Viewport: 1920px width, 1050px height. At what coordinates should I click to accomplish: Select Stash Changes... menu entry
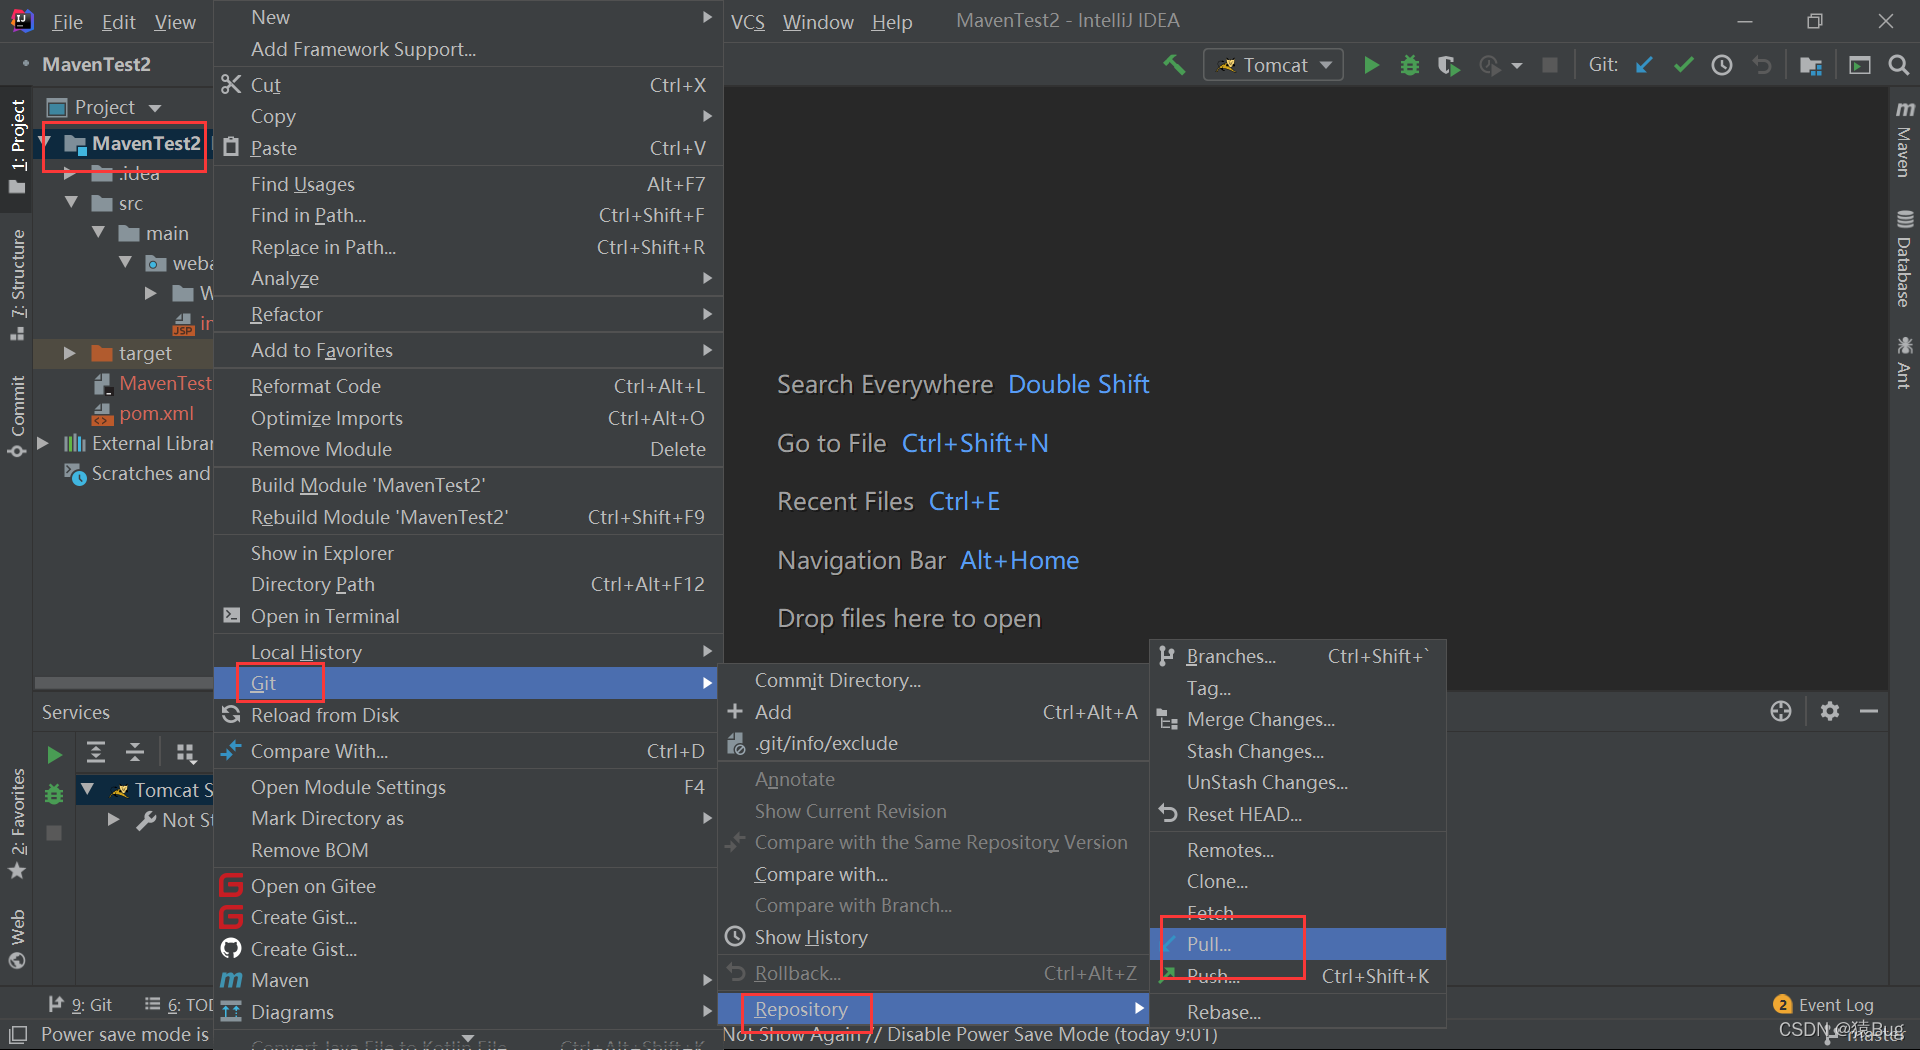pyautogui.click(x=1298, y=751)
